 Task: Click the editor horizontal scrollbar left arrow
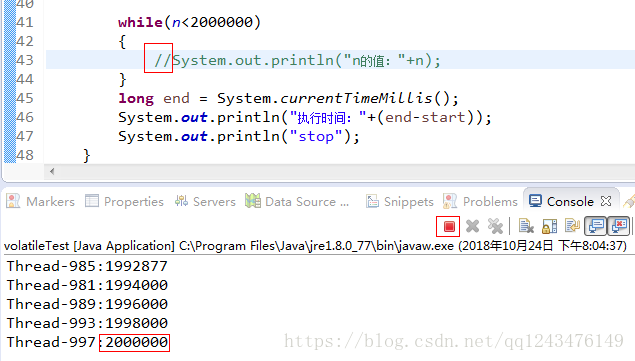pyautogui.click(x=52, y=171)
